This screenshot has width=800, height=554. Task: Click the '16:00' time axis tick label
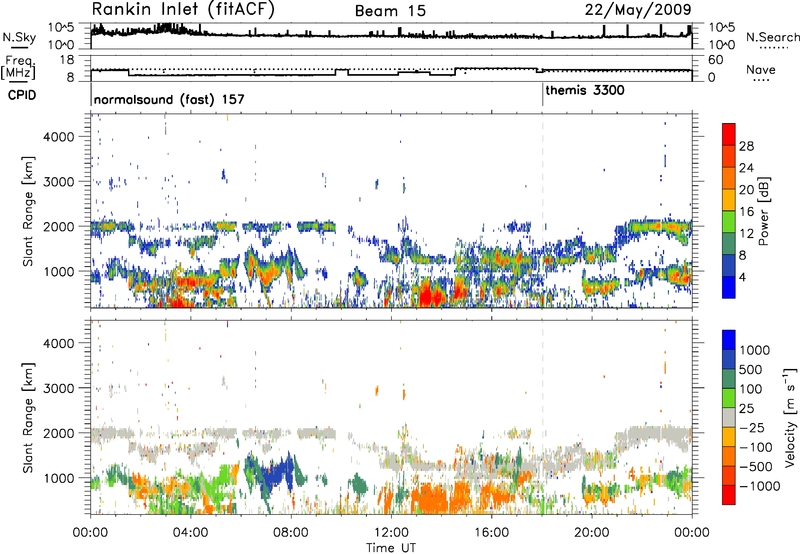tap(491, 533)
